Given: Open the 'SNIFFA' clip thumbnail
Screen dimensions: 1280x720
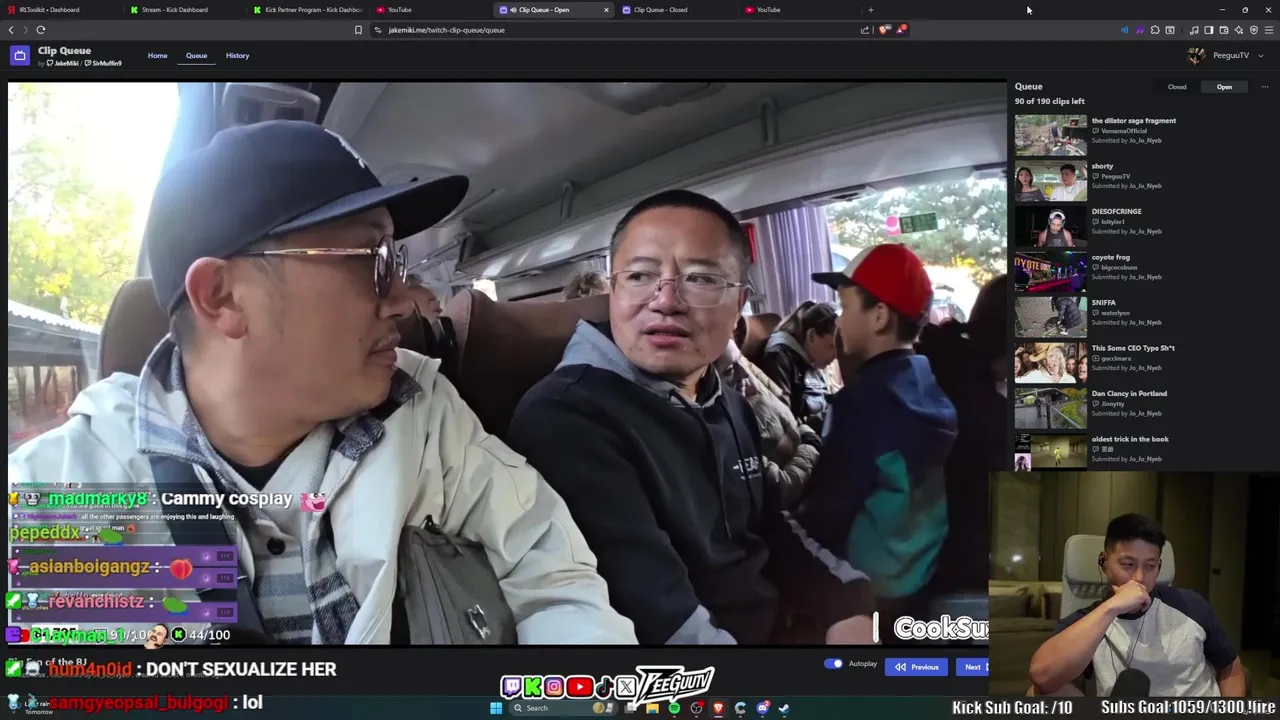Looking at the screenshot, I should [1051, 317].
